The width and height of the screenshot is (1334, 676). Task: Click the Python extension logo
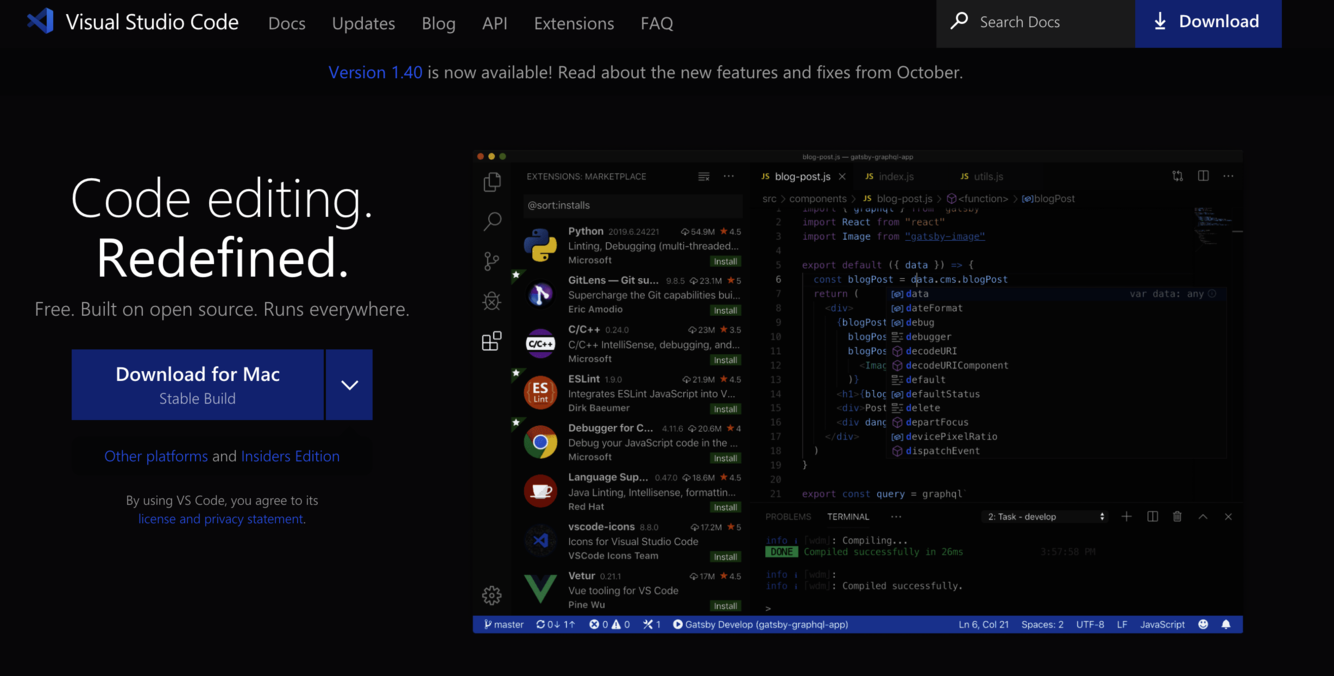pos(541,245)
